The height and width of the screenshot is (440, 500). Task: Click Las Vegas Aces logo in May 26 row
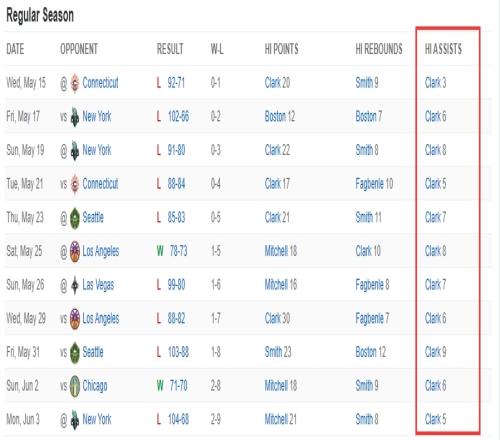click(75, 285)
